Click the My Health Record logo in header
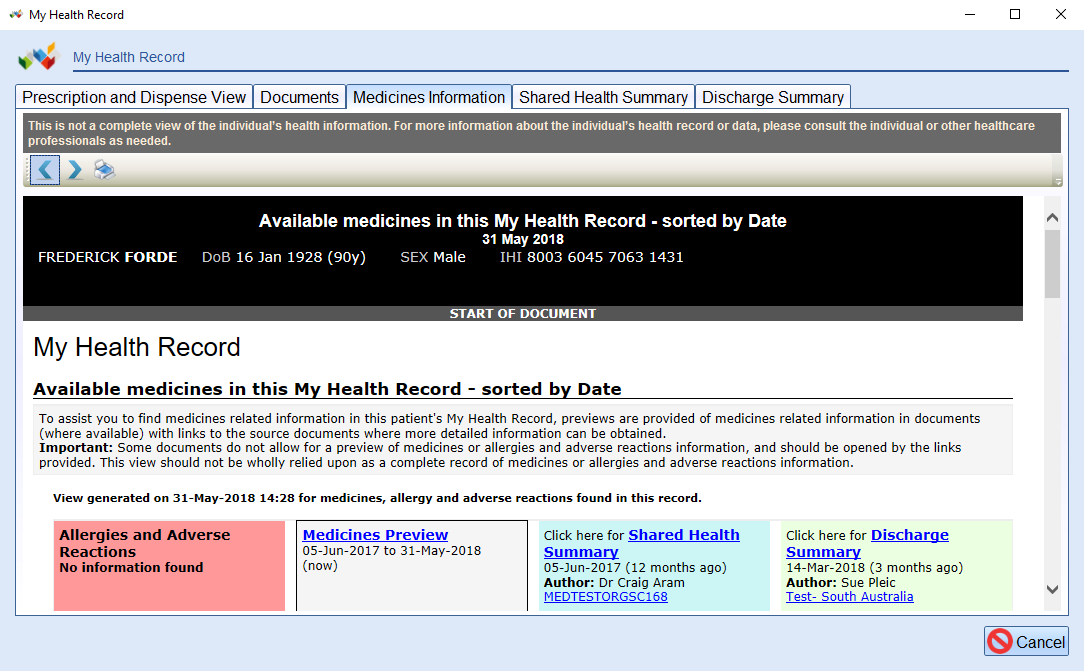 point(38,56)
